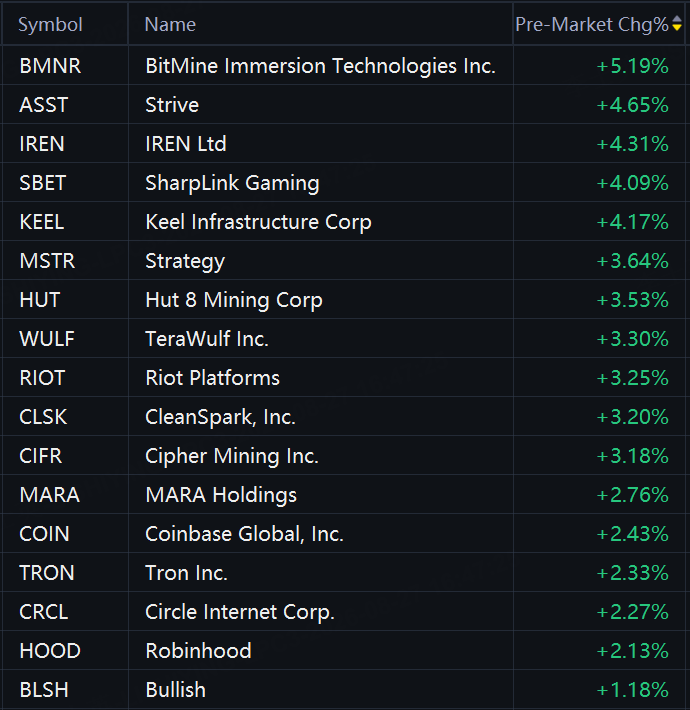
Task: Open the Hut 8 Mining Corp row
Action: pyautogui.click(x=344, y=300)
